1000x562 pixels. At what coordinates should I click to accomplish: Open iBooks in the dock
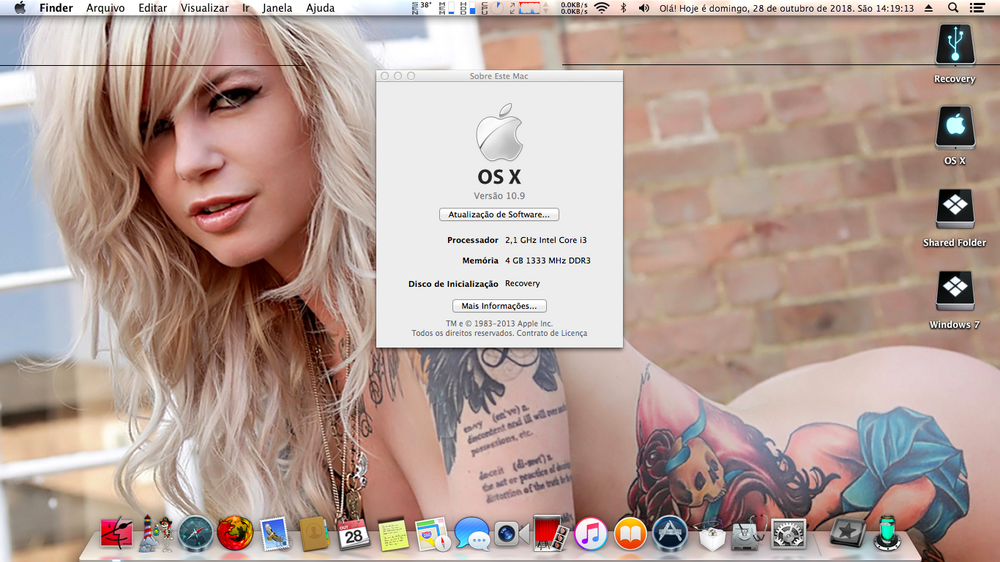click(x=630, y=534)
